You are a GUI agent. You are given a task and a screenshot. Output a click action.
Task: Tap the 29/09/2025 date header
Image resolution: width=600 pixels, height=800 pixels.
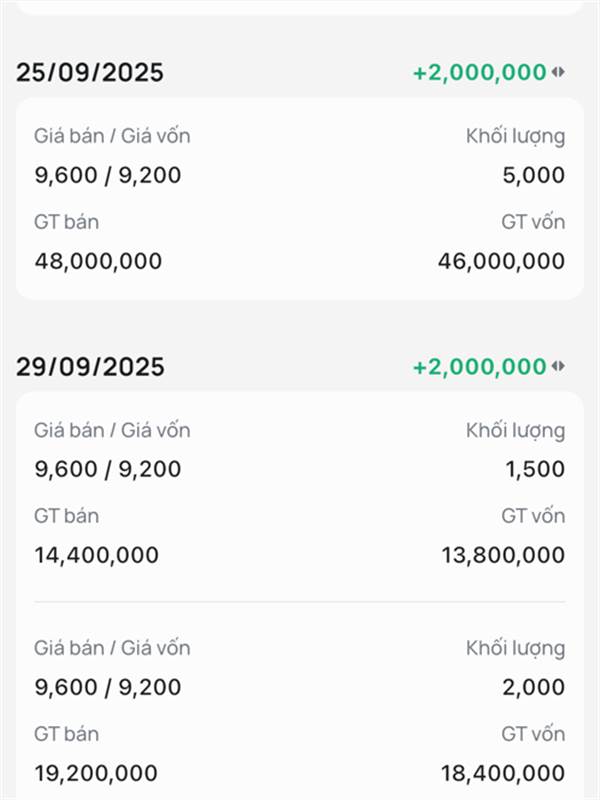(89, 367)
